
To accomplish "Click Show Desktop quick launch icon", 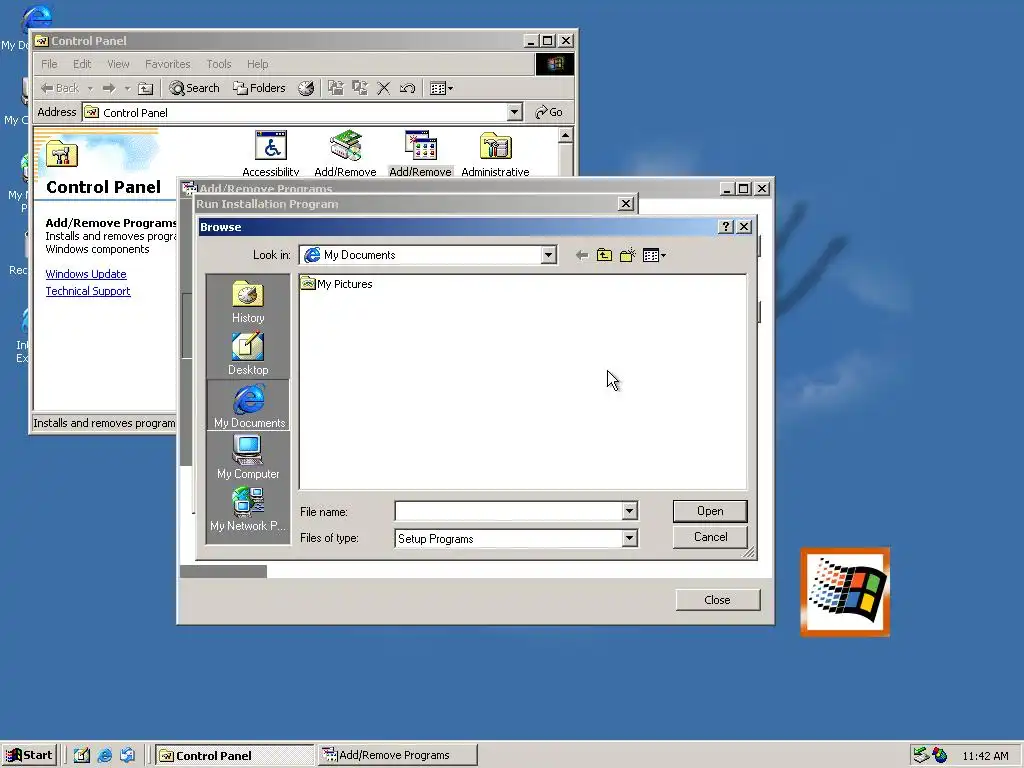I will pos(82,756).
